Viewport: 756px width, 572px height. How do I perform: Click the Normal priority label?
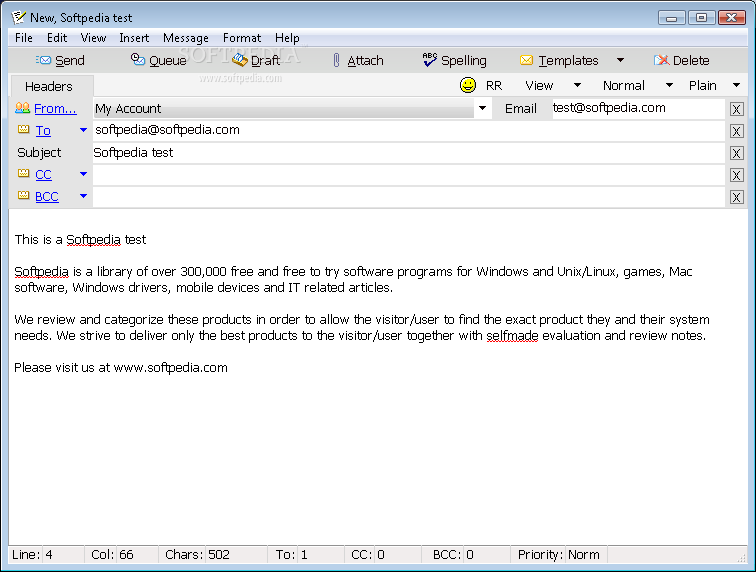(x=623, y=86)
